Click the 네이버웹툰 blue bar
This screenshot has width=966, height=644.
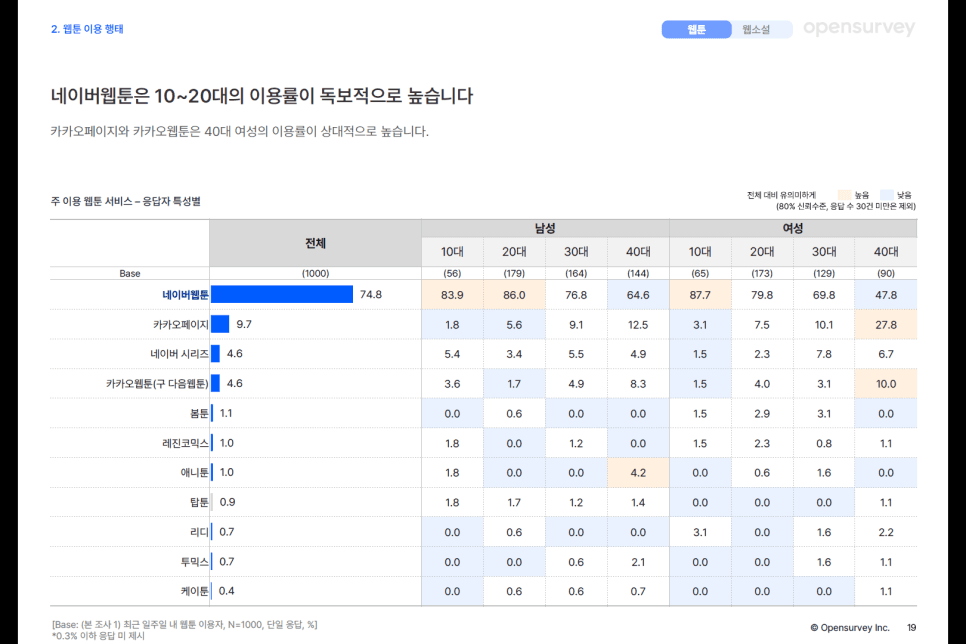point(282,294)
